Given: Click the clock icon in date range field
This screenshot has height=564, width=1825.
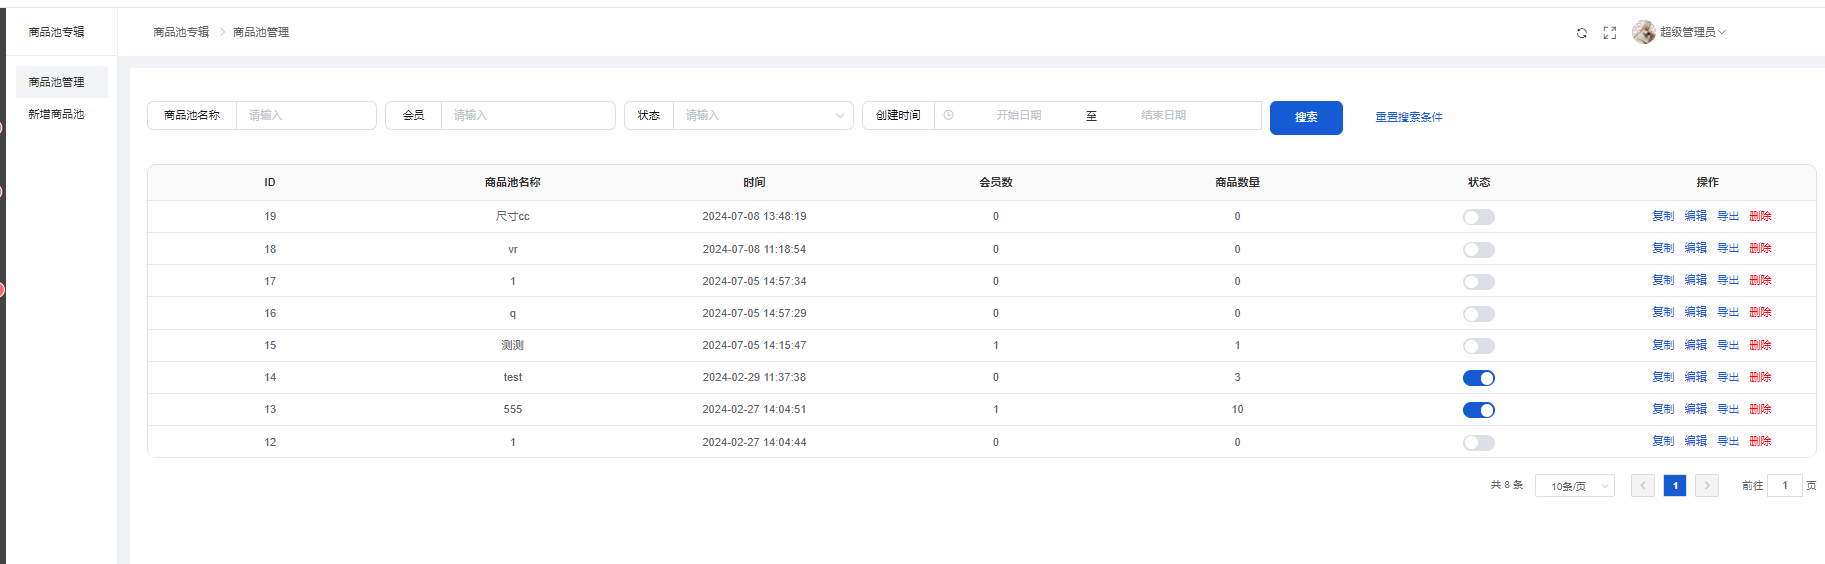Looking at the screenshot, I should [x=948, y=116].
